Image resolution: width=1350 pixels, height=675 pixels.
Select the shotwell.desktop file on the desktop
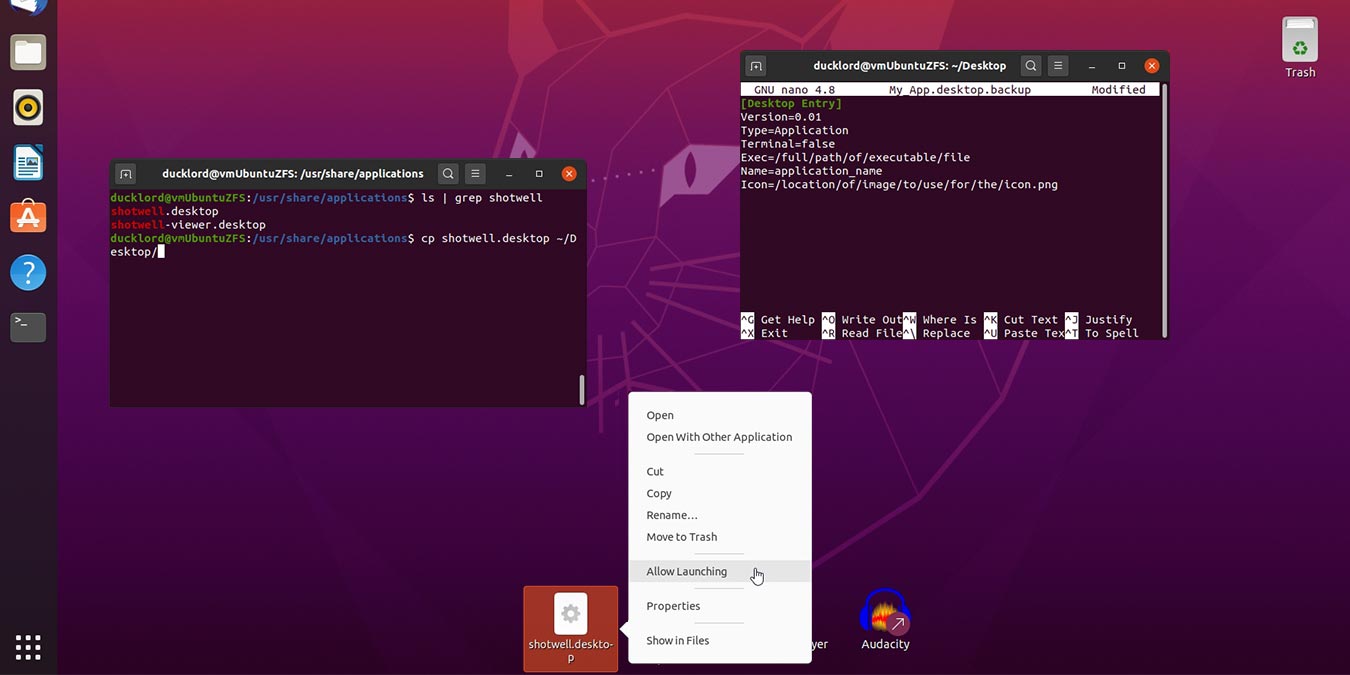[x=570, y=614]
